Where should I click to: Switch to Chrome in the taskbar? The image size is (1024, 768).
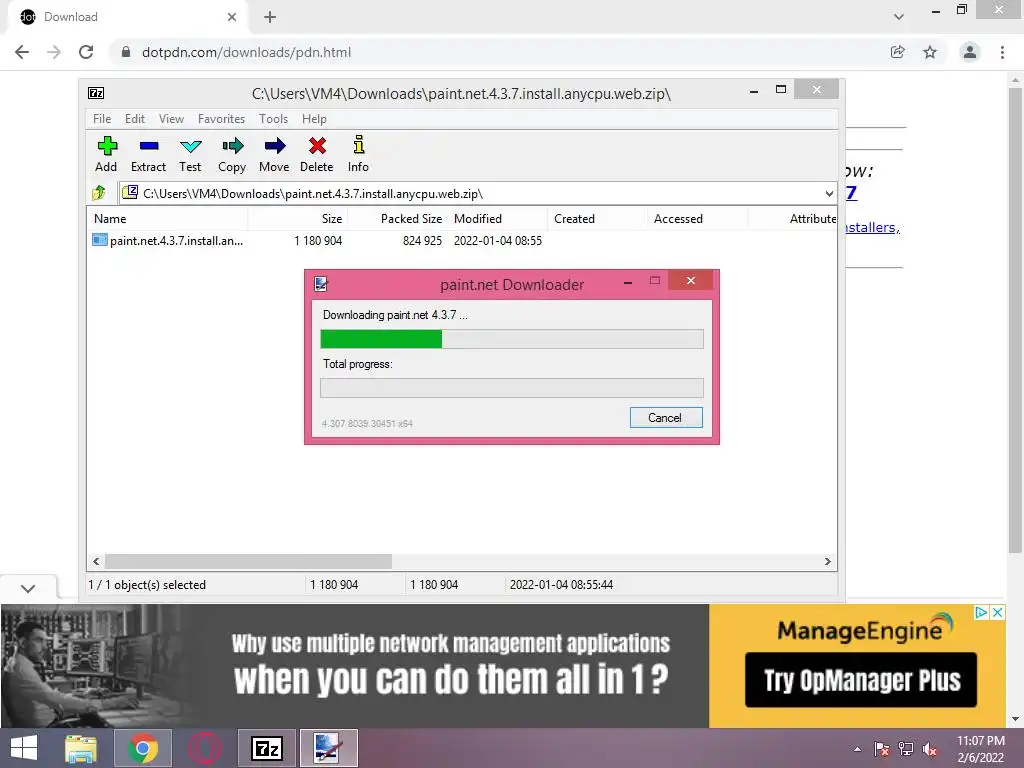(143, 748)
